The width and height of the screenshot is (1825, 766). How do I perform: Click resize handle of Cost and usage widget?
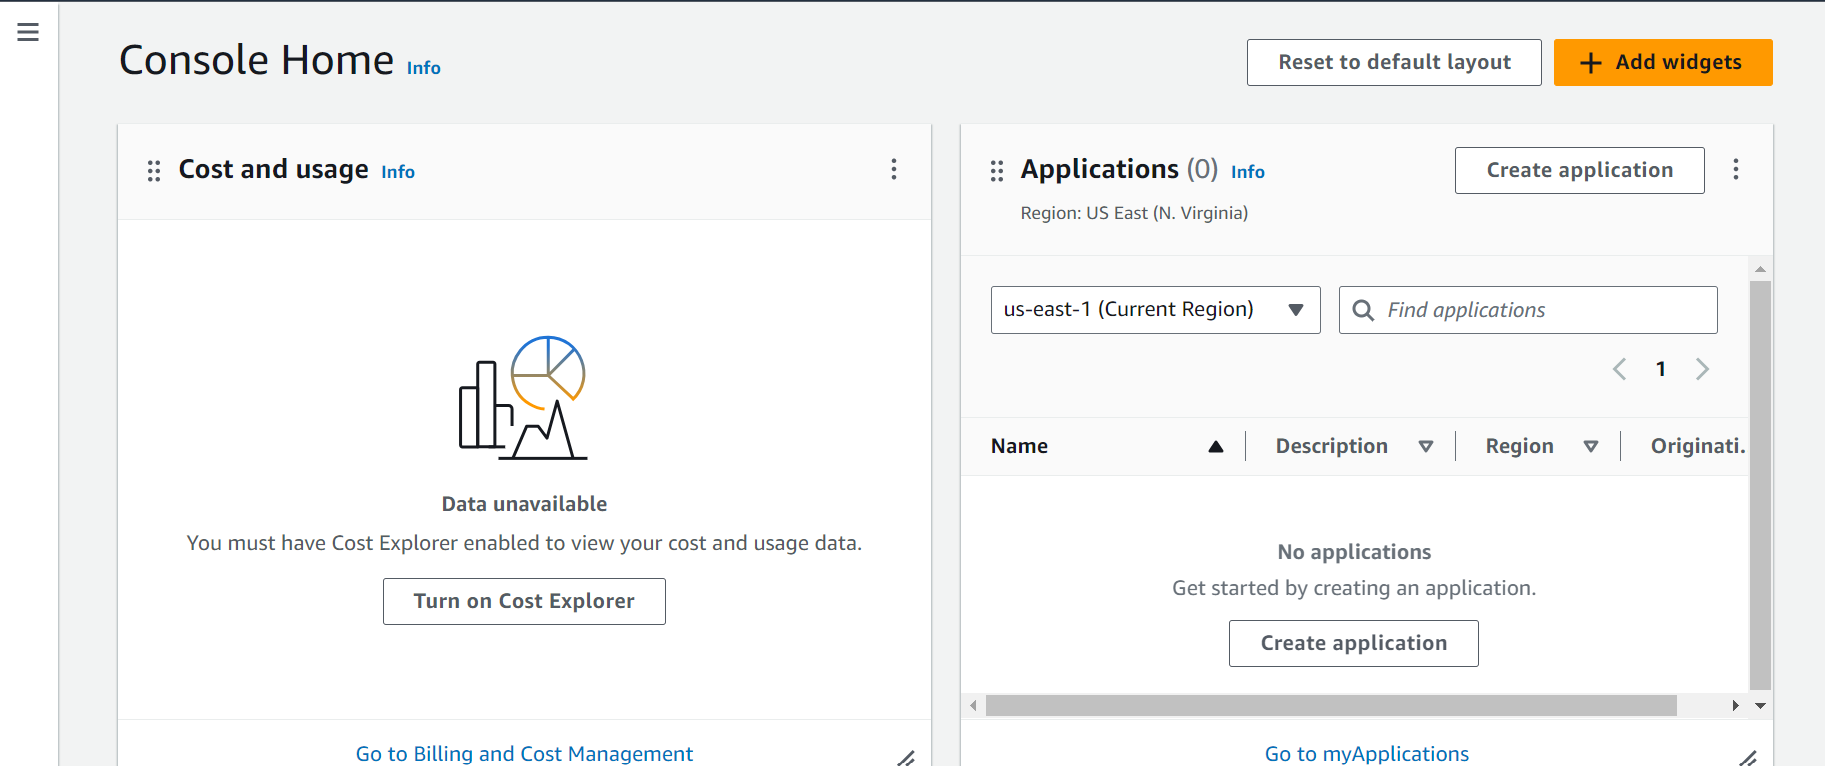tap(906, 758)
